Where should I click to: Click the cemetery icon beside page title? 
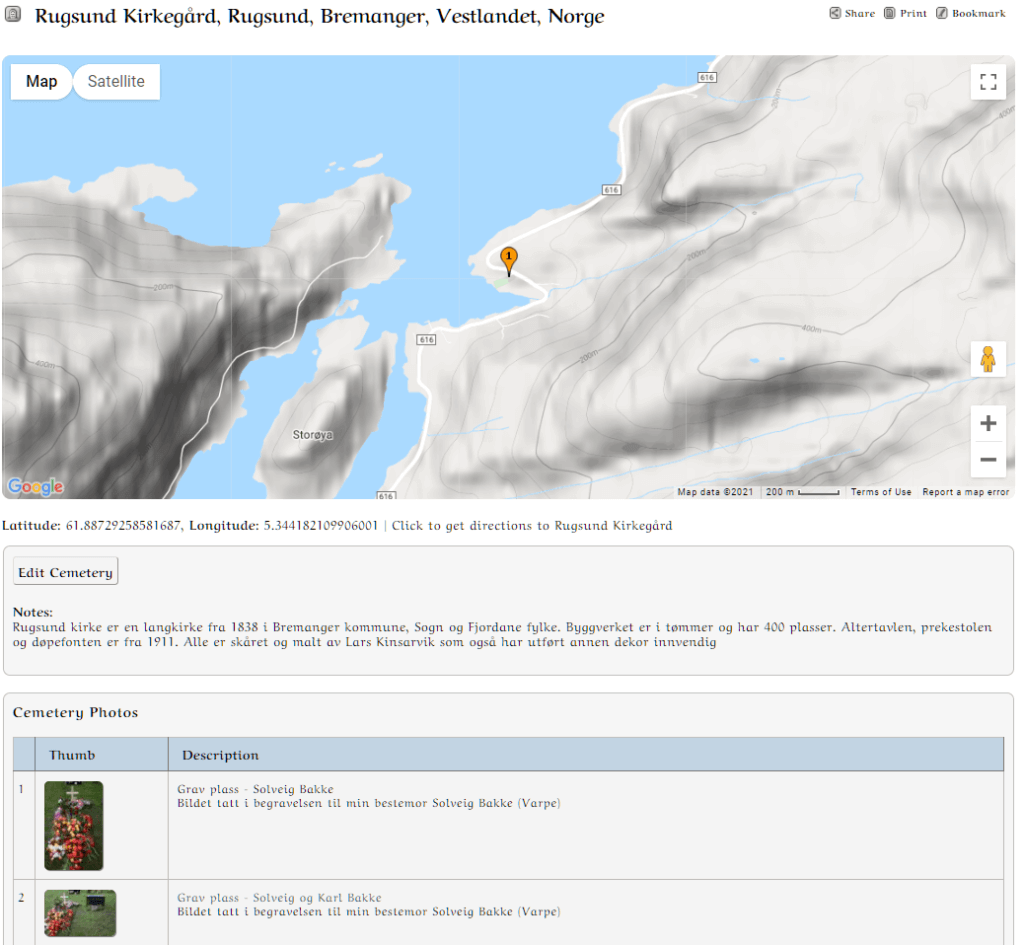[13, 16]
